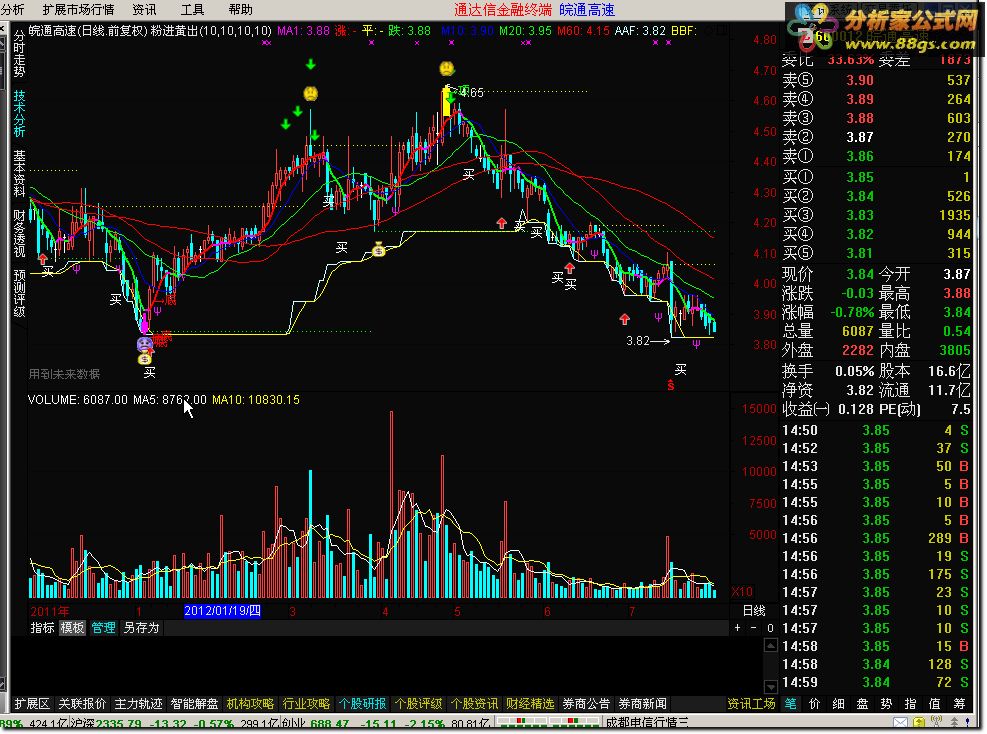Select the 盘 tab in quote panel
This screenshot has width=987, height=734.
click(862, 704)
